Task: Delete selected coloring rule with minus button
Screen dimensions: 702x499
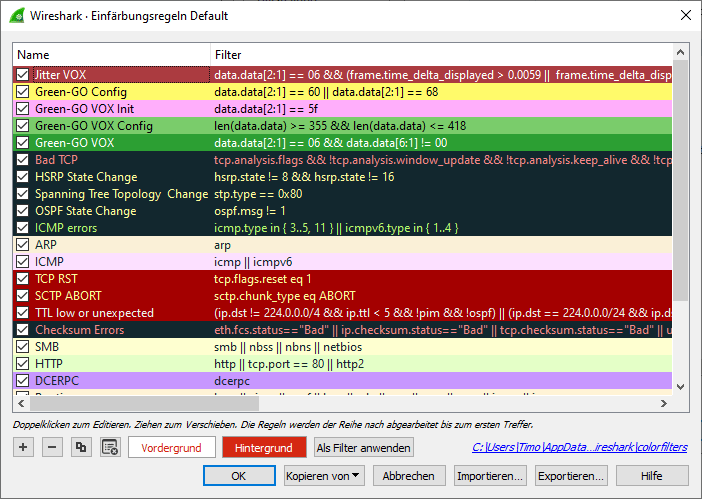Action: (52, 447)
